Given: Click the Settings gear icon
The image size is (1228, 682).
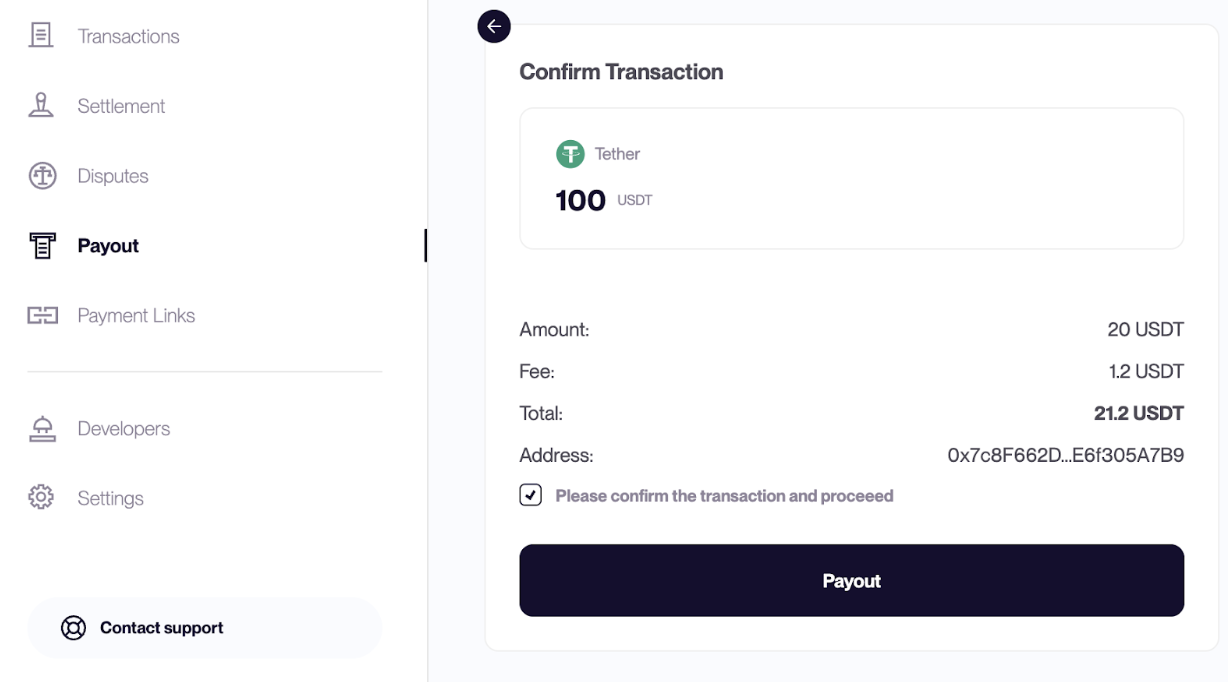Looking at the screenshot, I should coord(41,498).
